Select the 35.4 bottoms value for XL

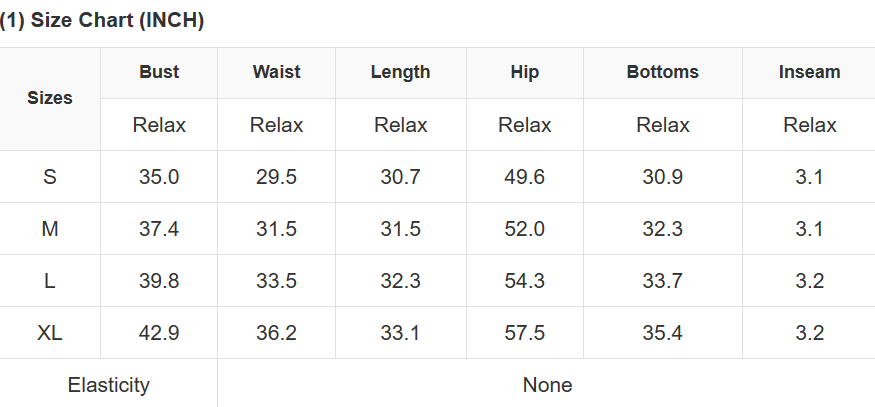(x=662, y=333)
